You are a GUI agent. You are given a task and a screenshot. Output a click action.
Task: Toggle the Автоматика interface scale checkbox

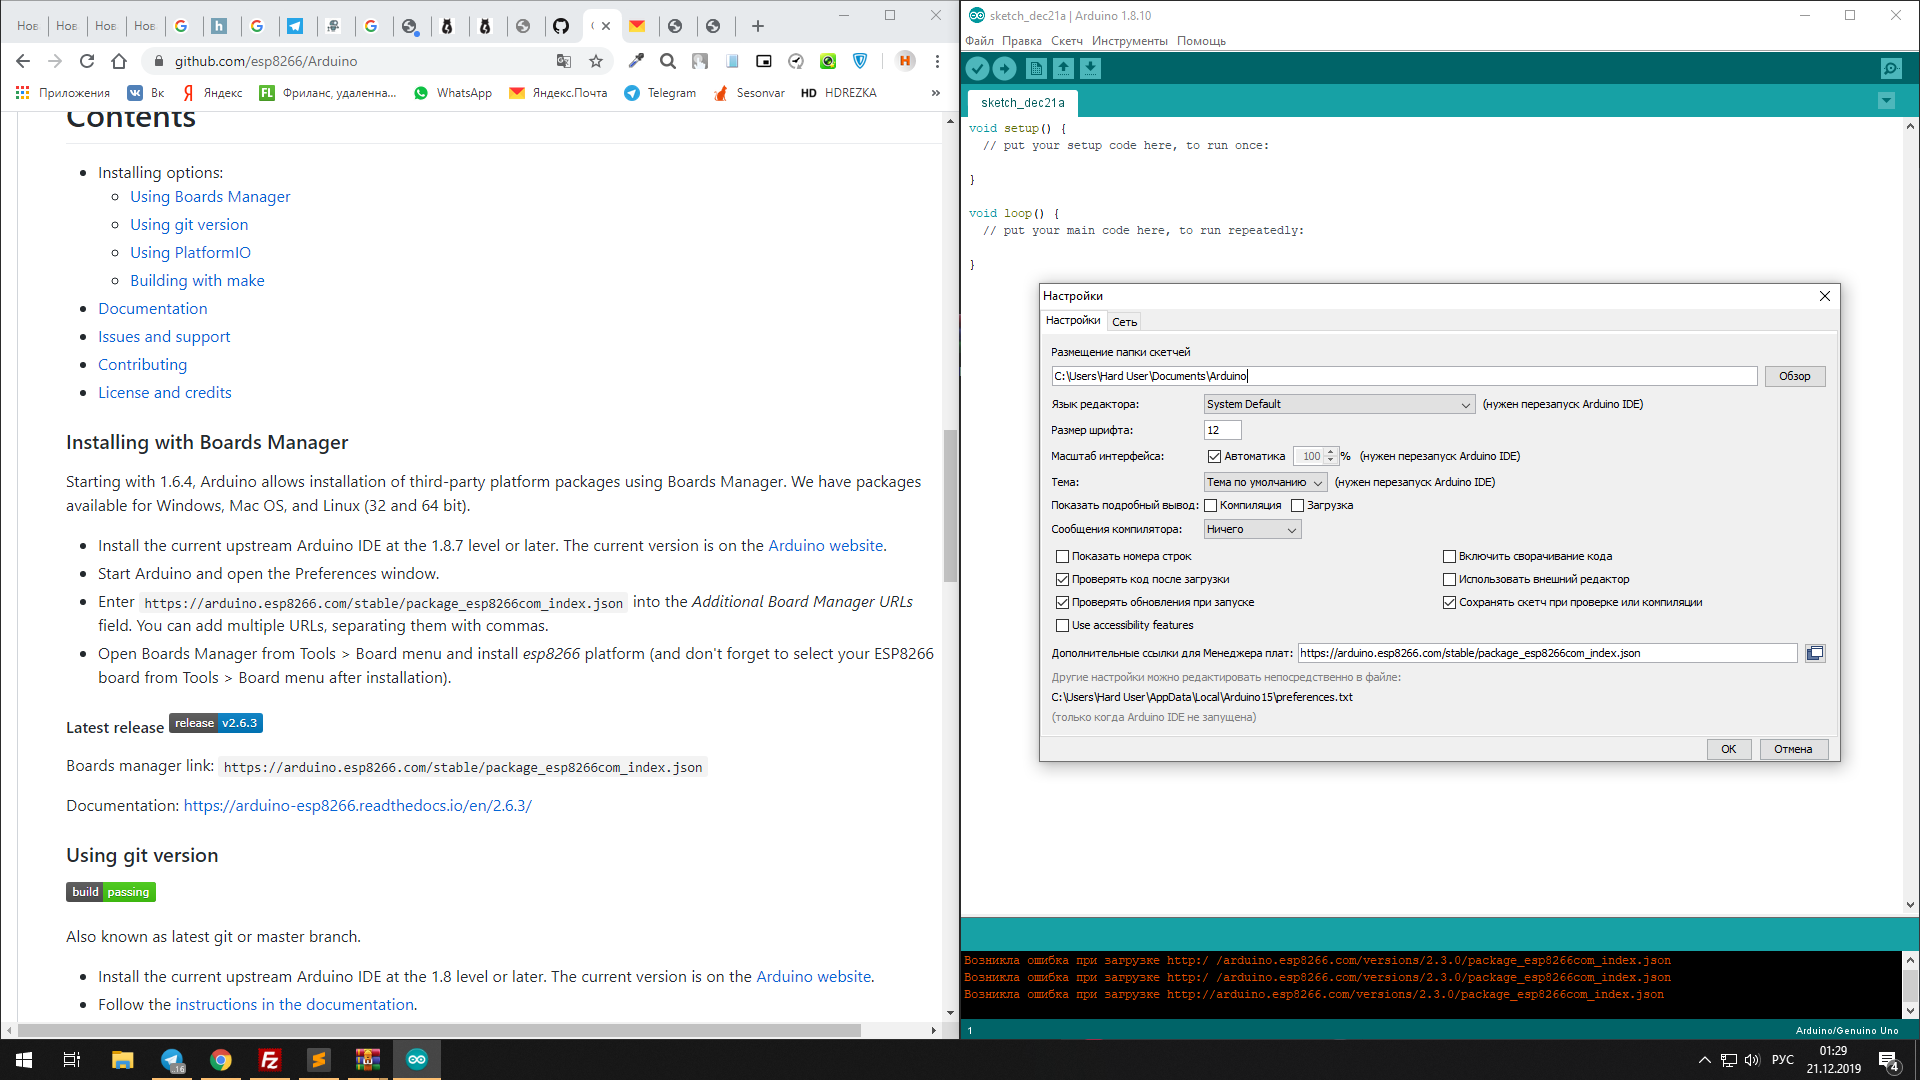tap(1214, 456)
